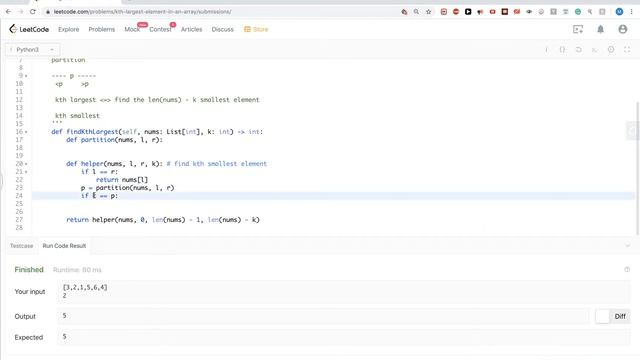
Task: Click line number 25 in gutter
Action: click(19, 204)
